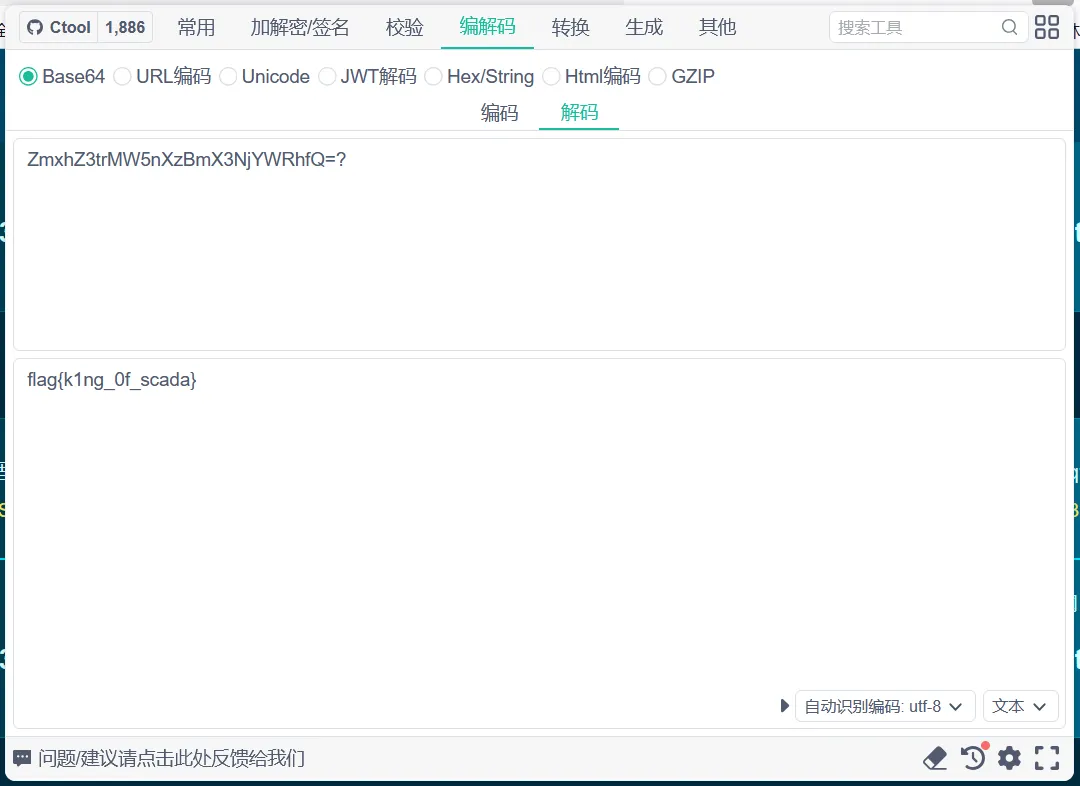Open the history clock icon
Viewport: 1080px width, 786px height.
pyautogui.click(x=972, y=758)
